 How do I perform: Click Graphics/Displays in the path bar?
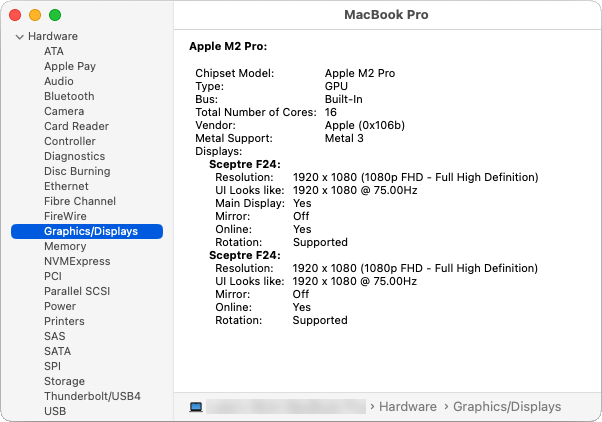tap(507, 407)
